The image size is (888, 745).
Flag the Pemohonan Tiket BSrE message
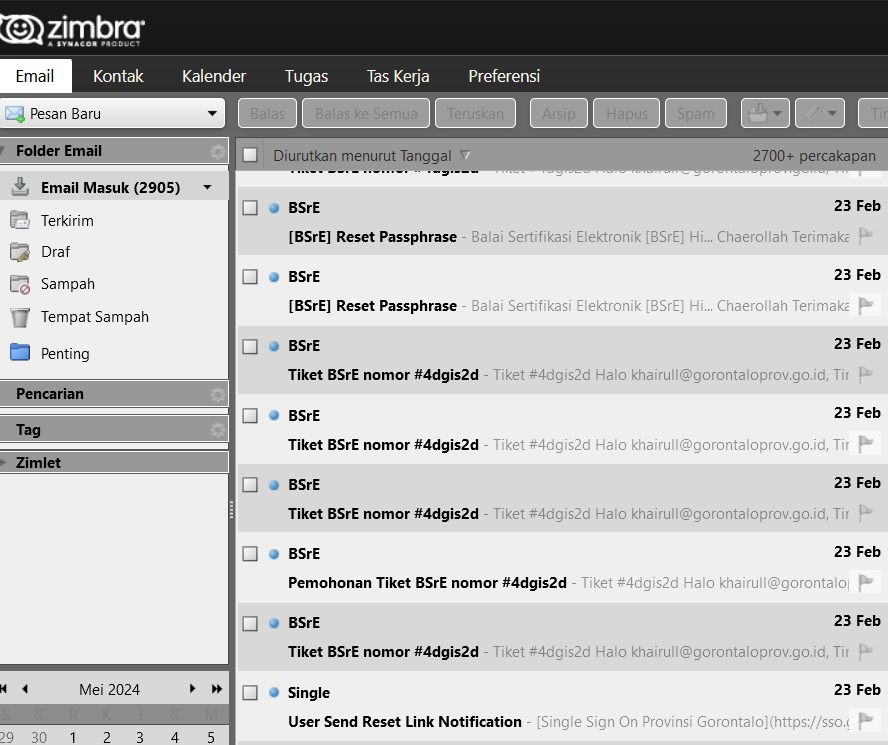(865, 582)
